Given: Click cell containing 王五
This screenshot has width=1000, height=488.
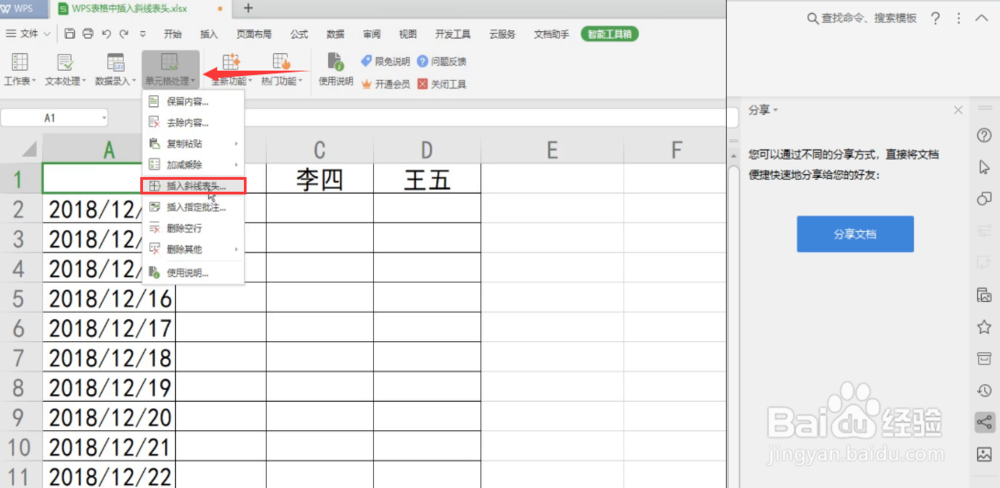Looking at the screenshot, I should pyautogui.click(x=427, y=180).
